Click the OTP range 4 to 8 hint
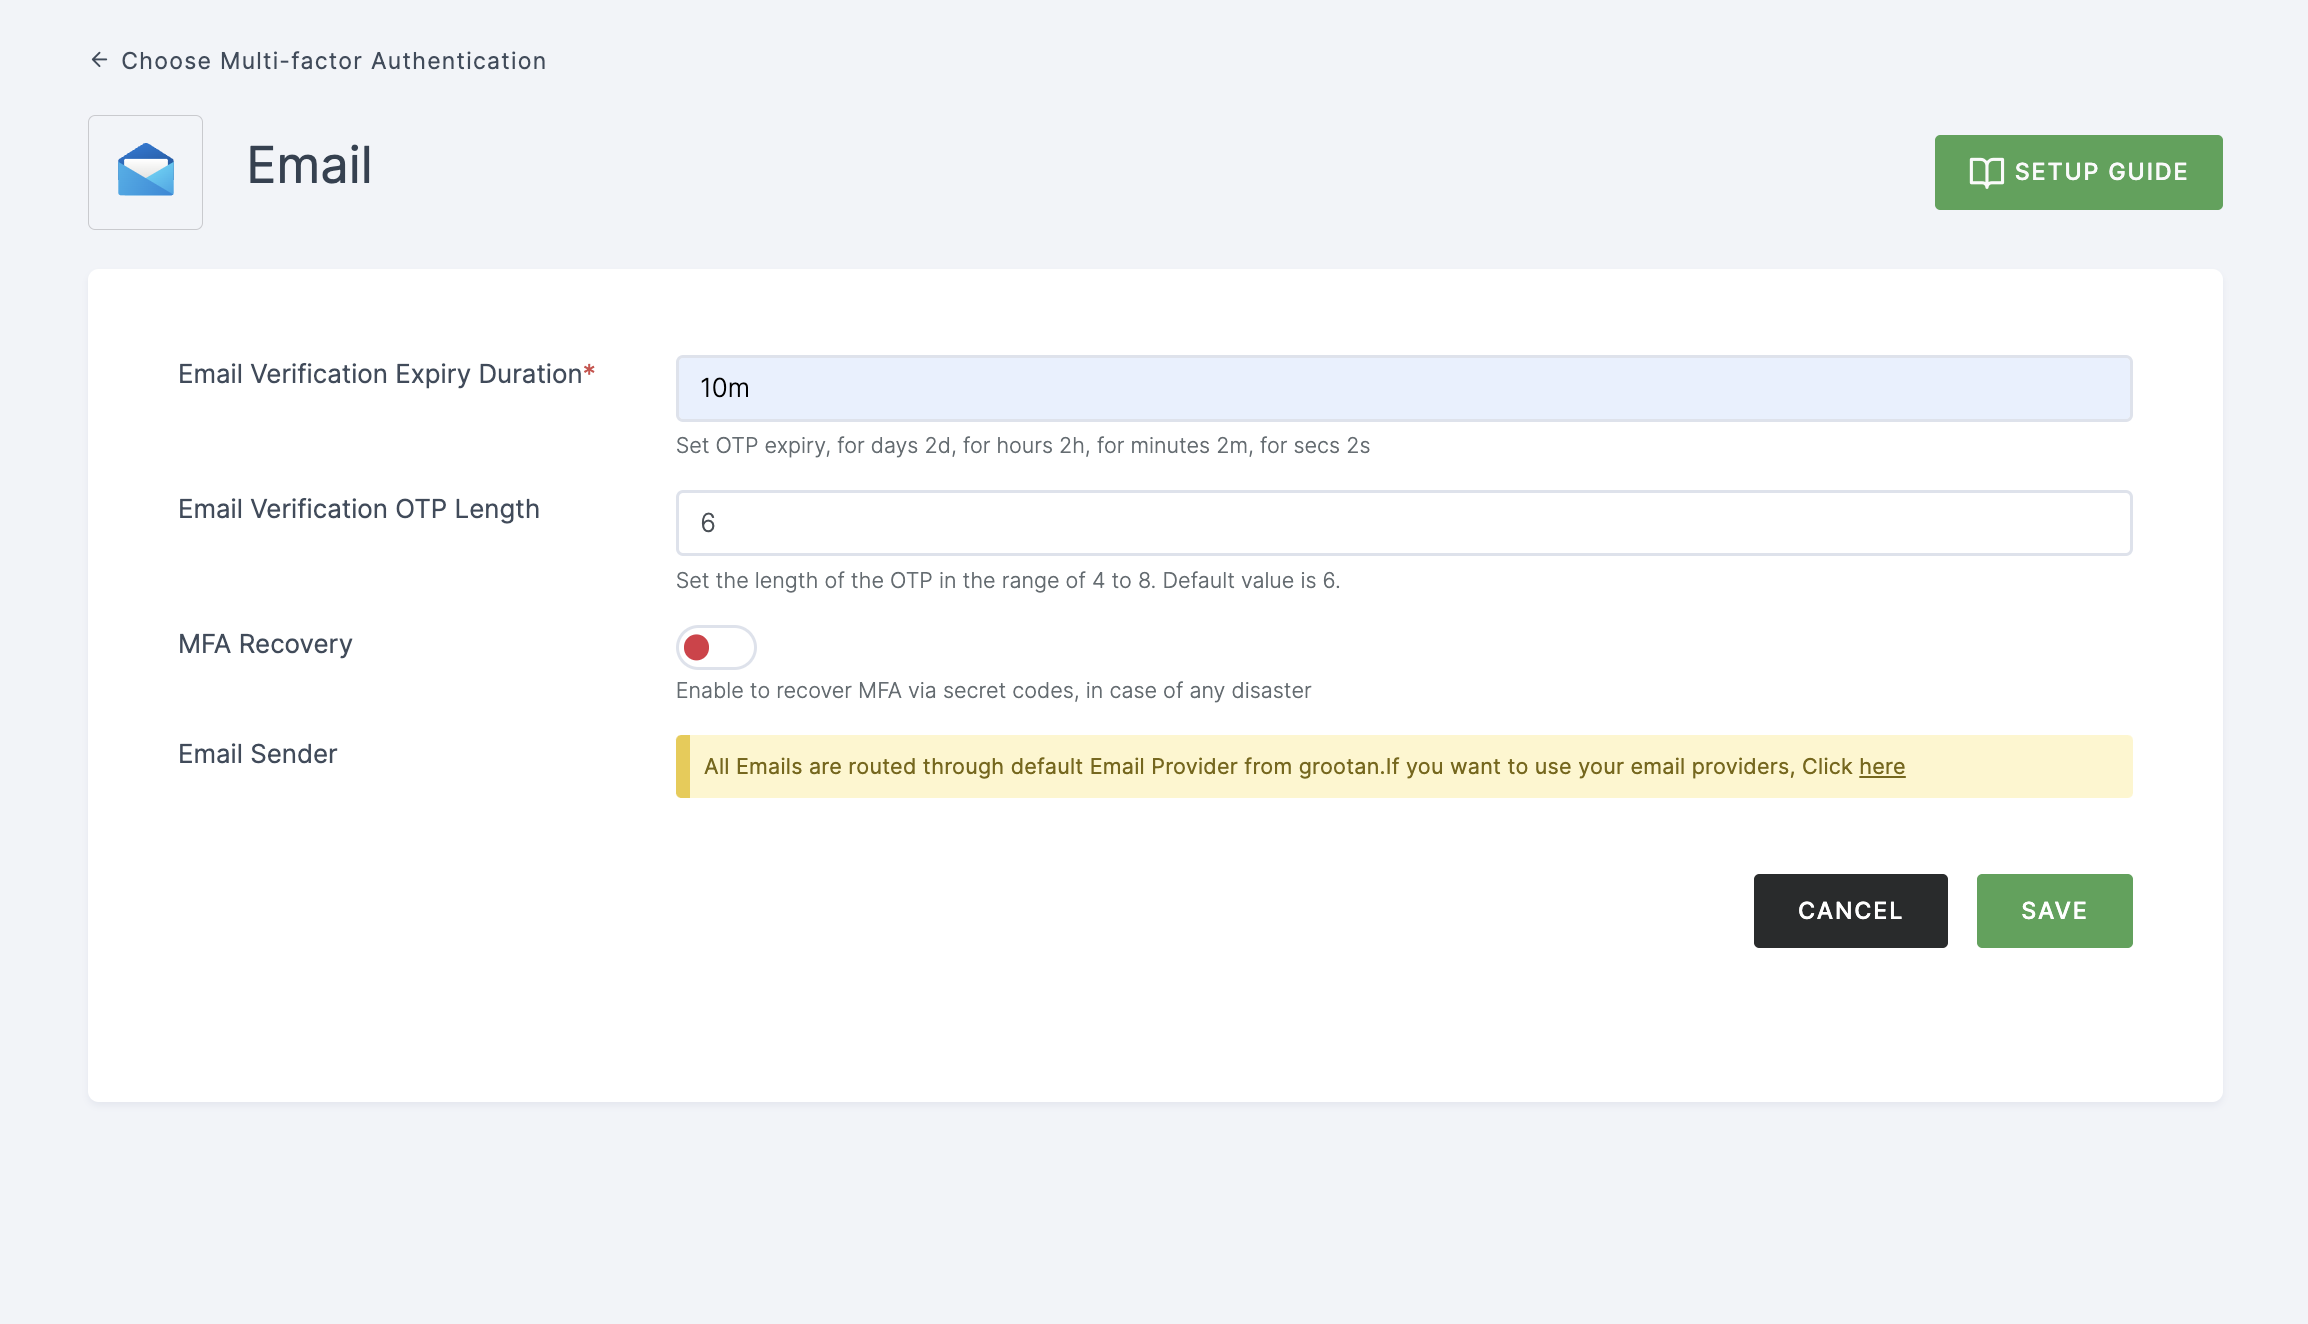This screenshot has width=2308, height=1324. click(1008, 581)
